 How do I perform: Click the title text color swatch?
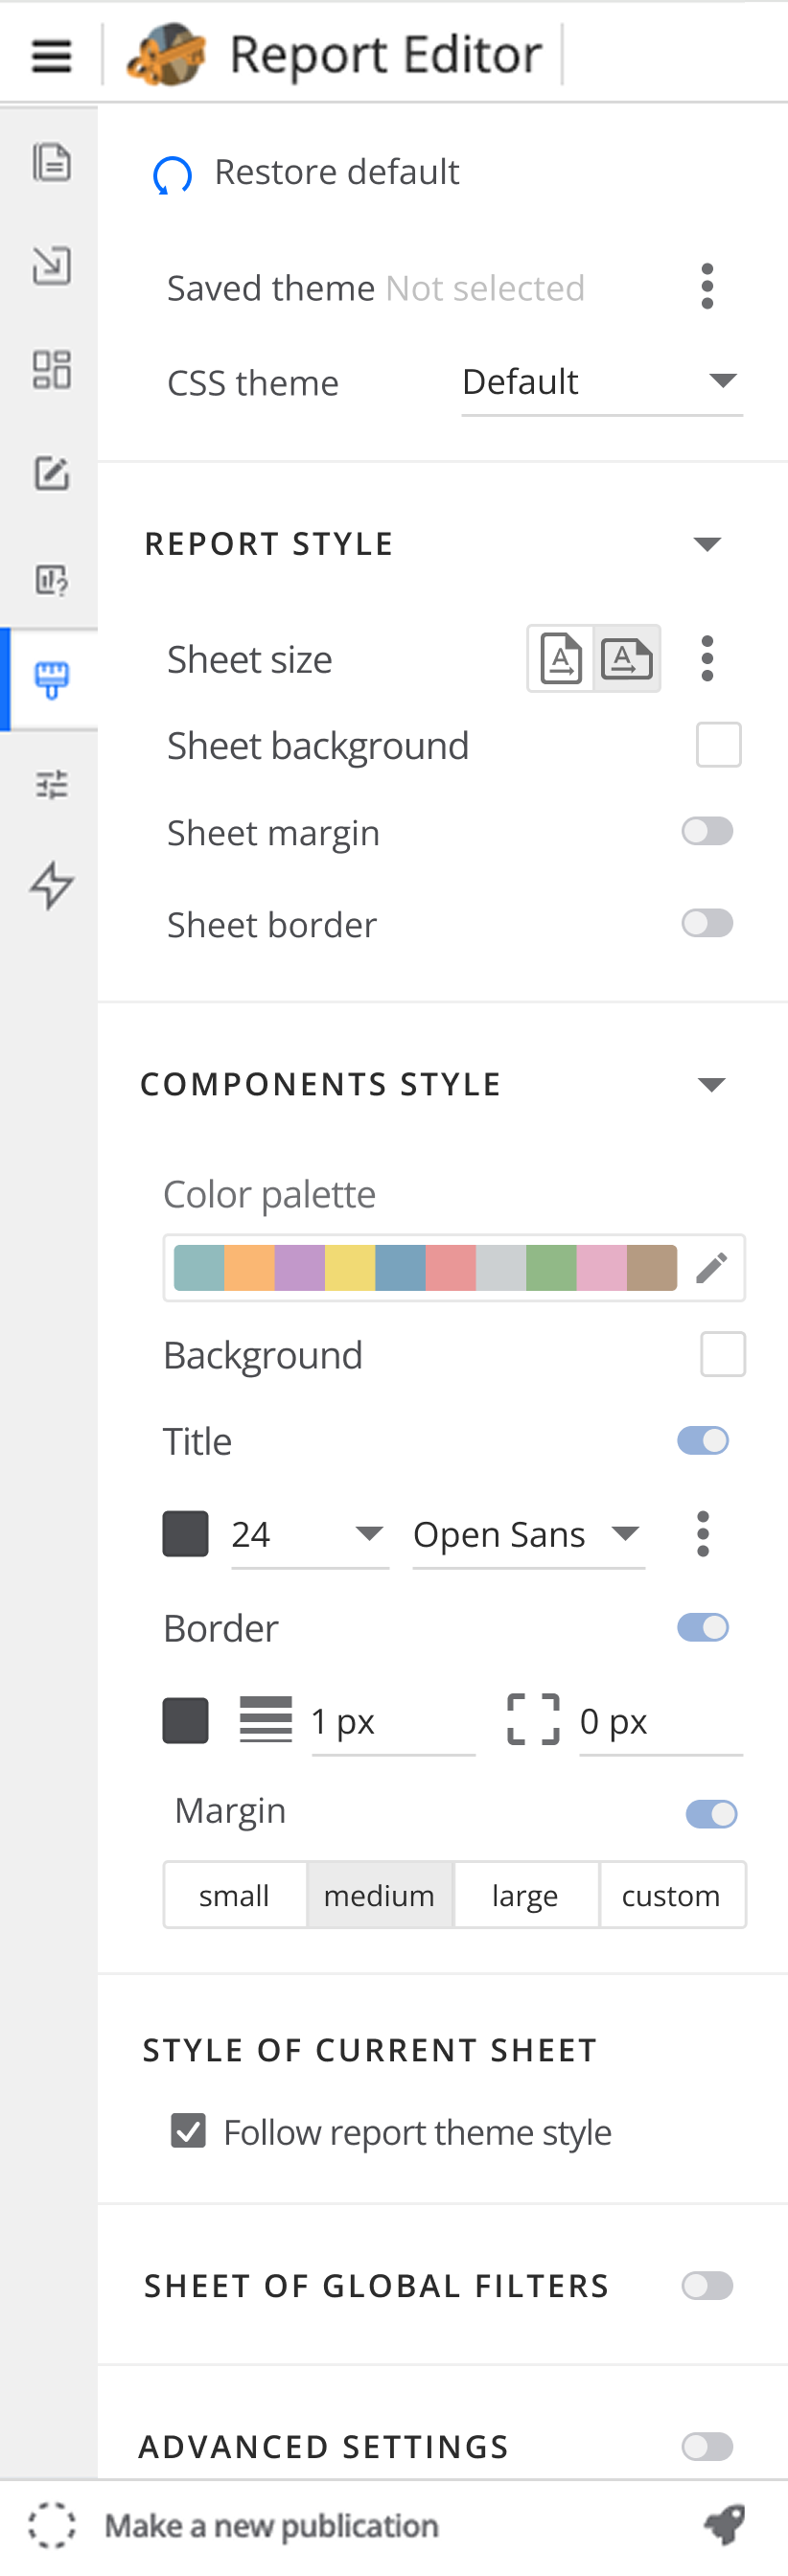(186, 1534)
